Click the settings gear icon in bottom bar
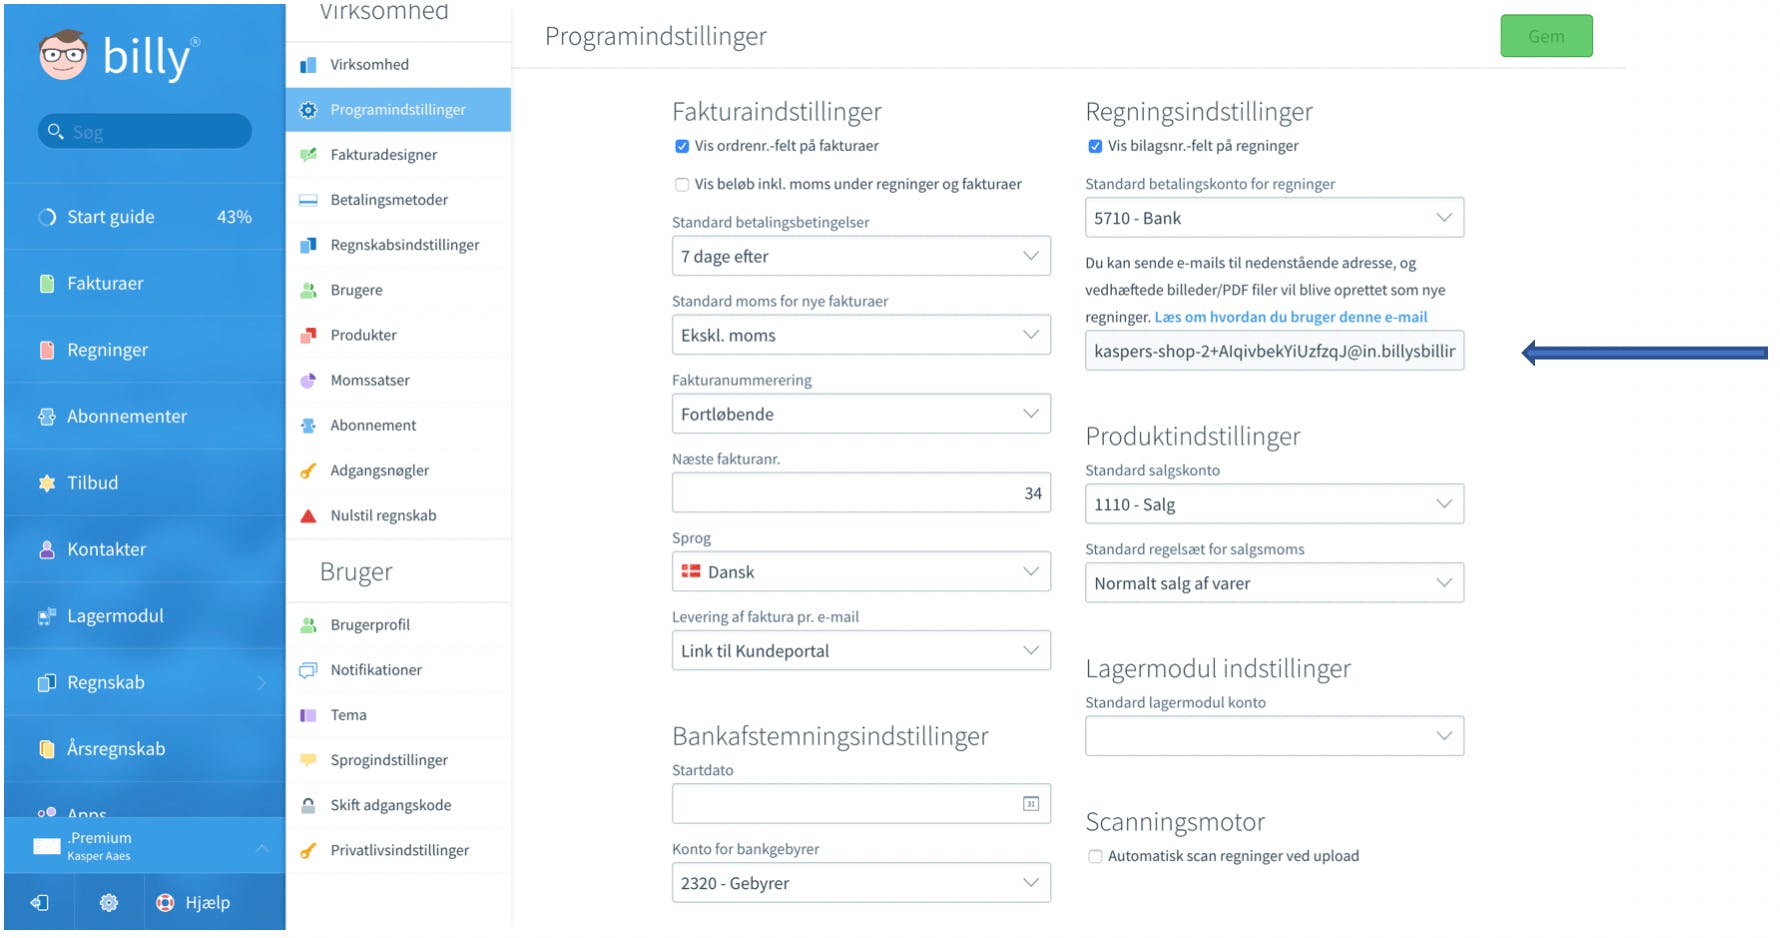 pos(108,903)
